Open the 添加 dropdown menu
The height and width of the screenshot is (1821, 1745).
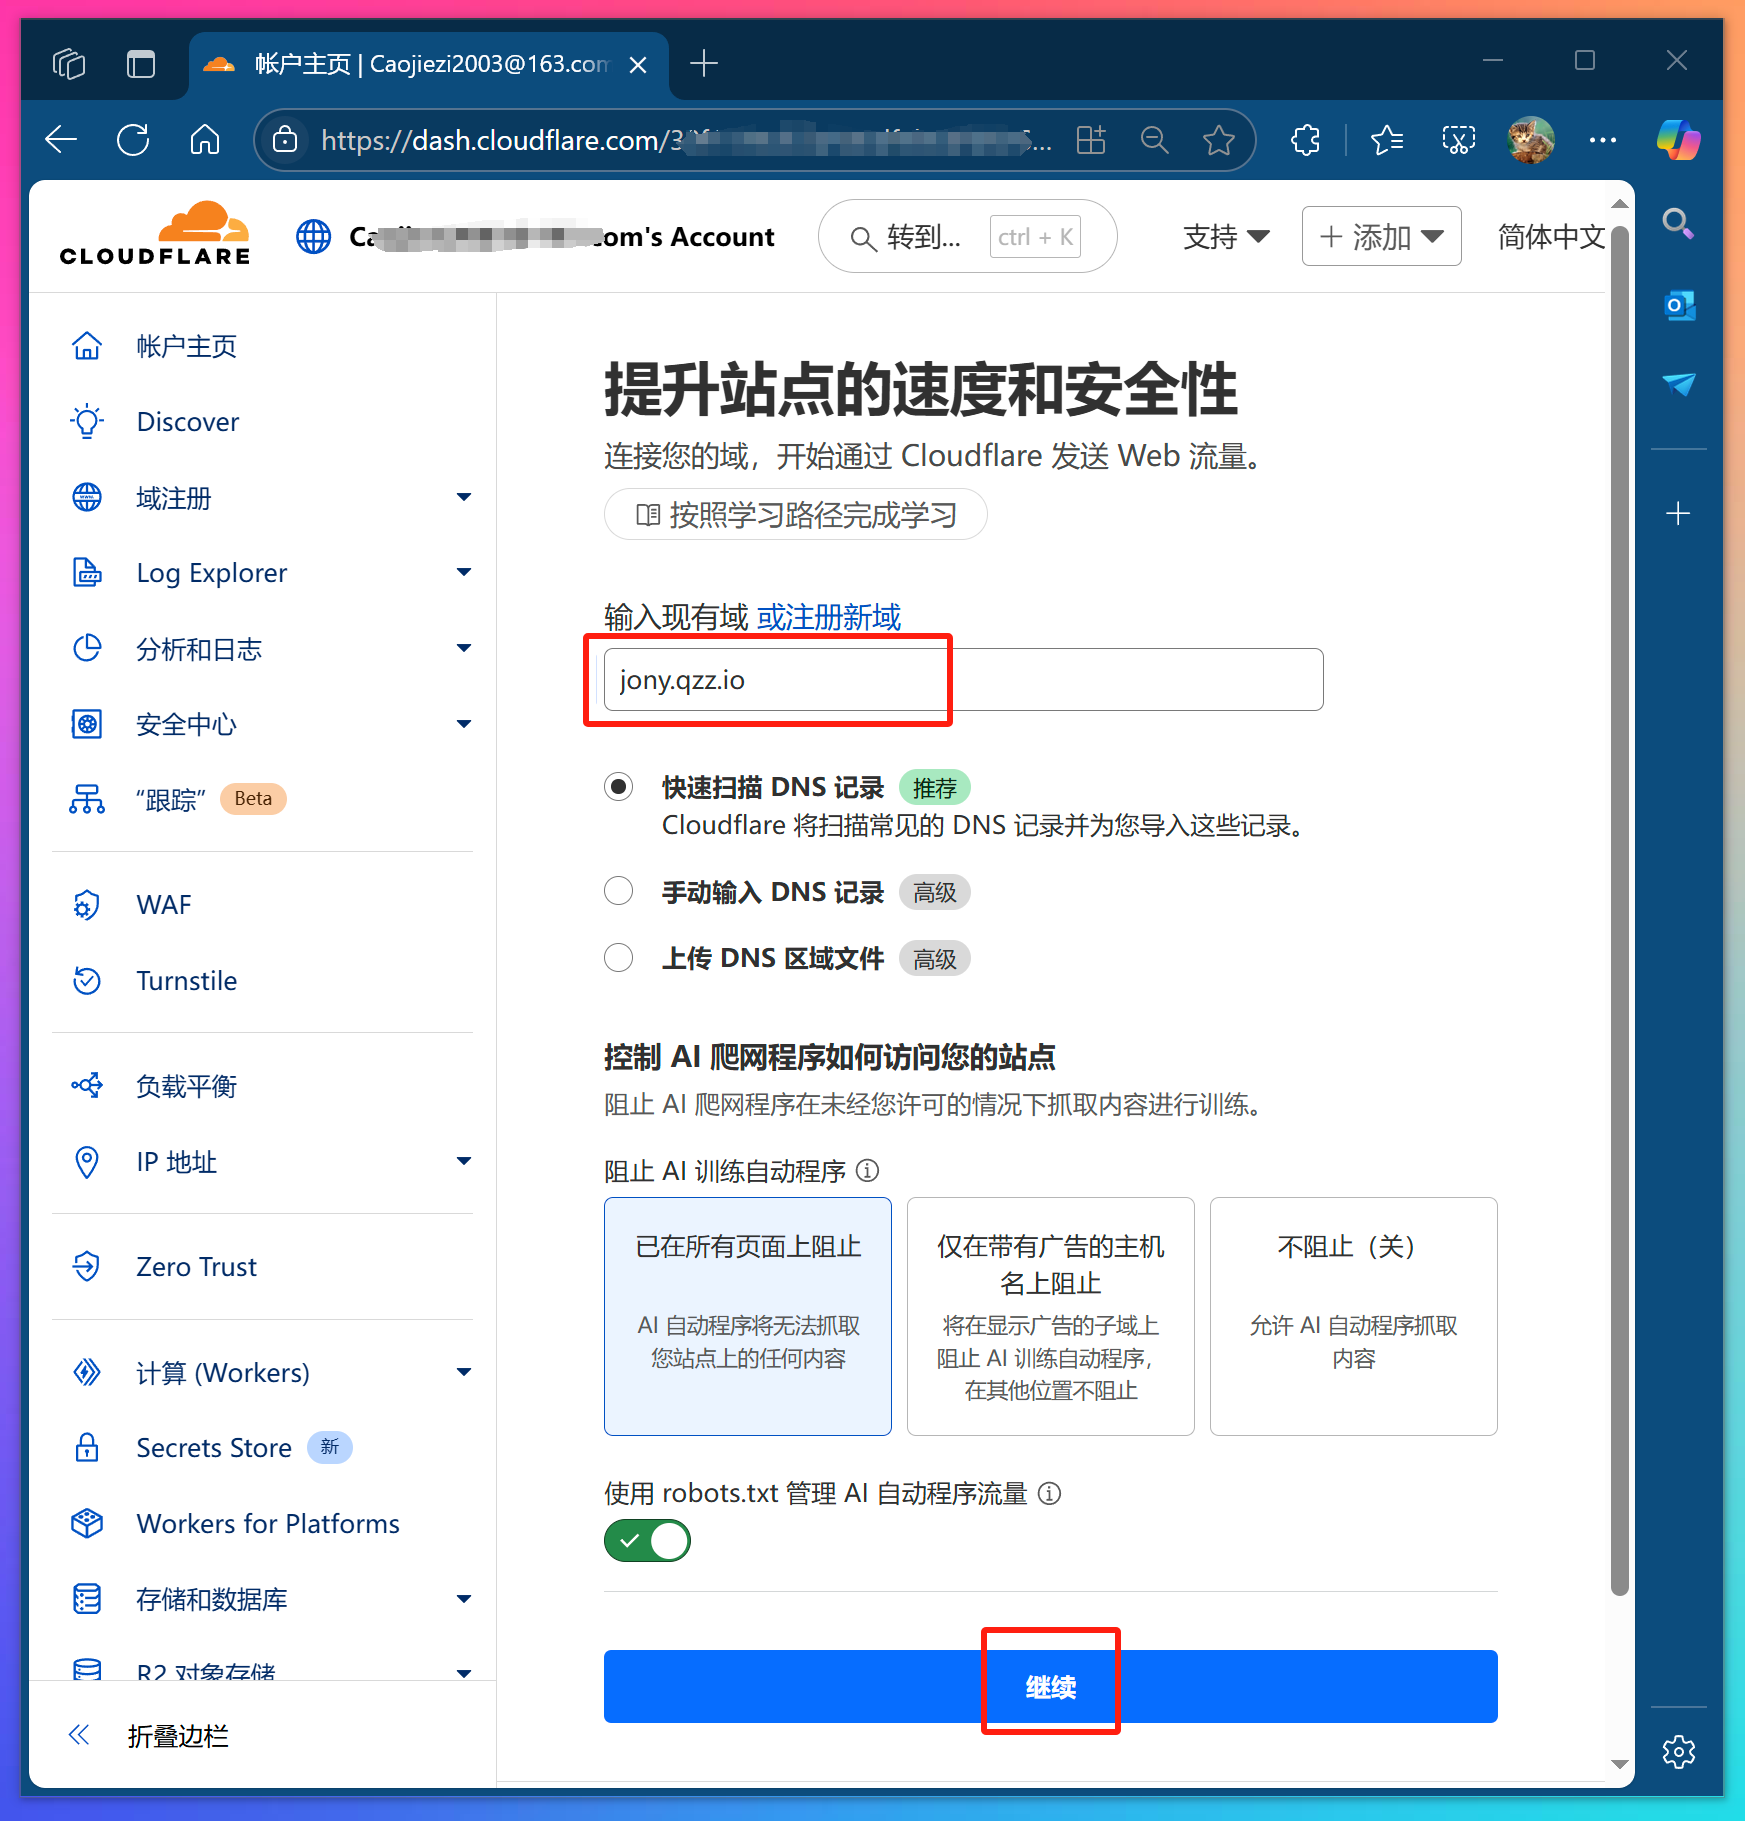tap(1380, 236)
